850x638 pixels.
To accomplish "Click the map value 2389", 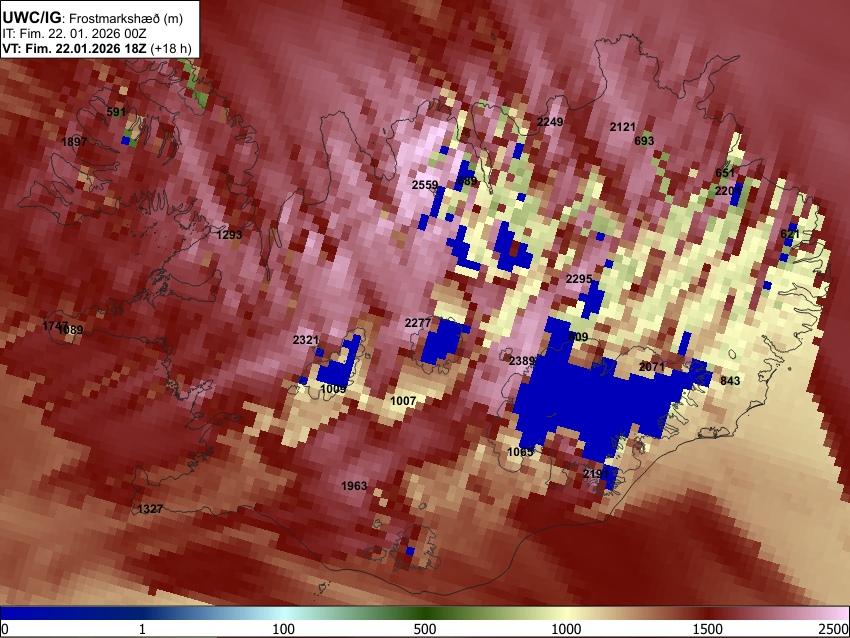I will [x=522, y=361].
